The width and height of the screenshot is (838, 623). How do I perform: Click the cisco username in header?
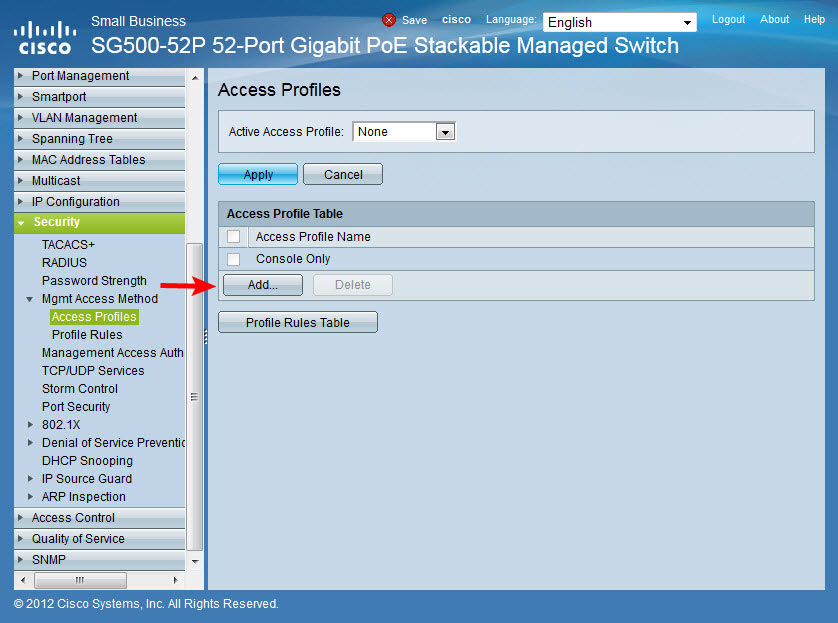456,19
